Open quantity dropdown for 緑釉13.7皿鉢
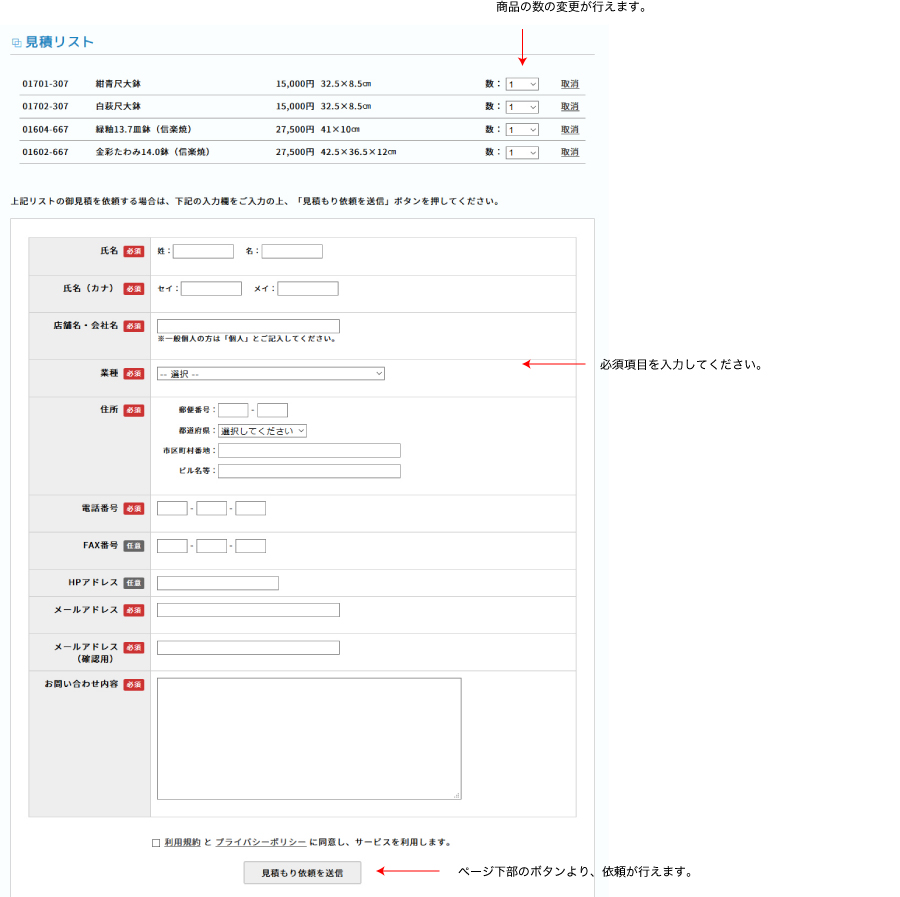900x897 pixels. [x=522, y=130]
